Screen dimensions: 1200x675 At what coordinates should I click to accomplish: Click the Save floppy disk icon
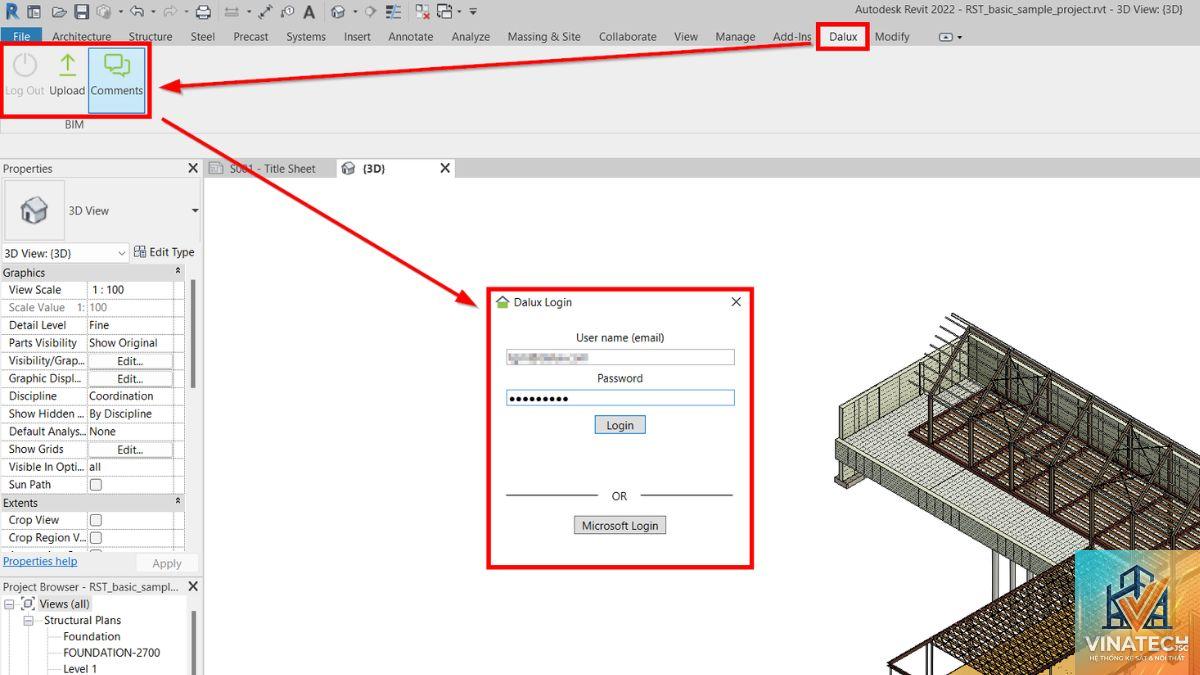click(x=81, y=12)
